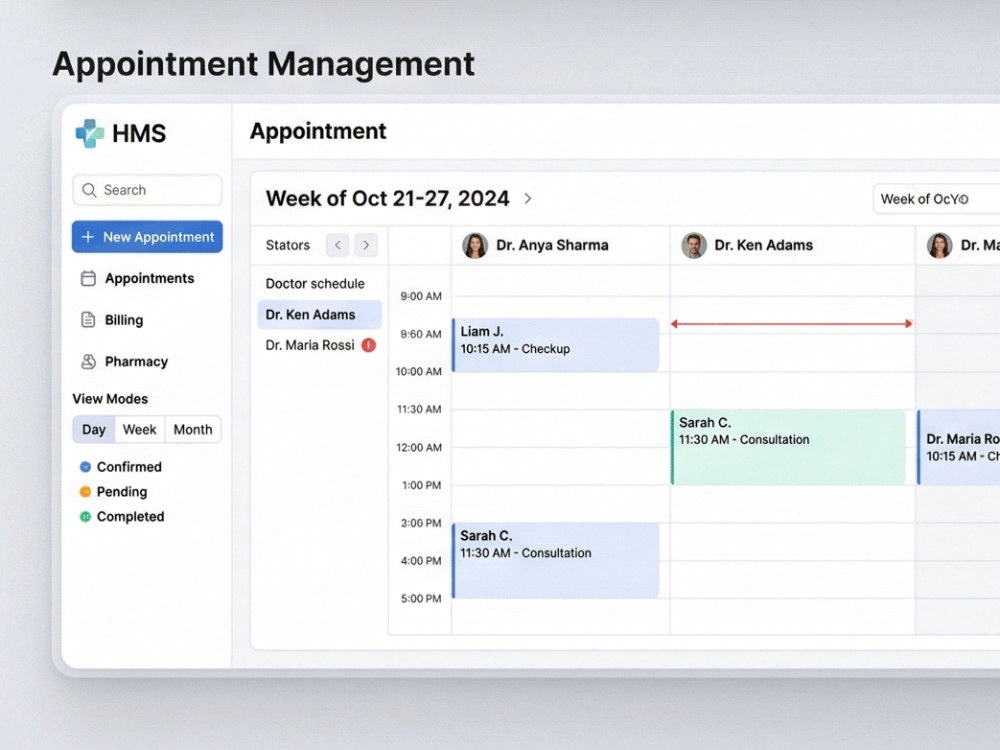Click the calendar icon beside Appointments

coord(88,278)
